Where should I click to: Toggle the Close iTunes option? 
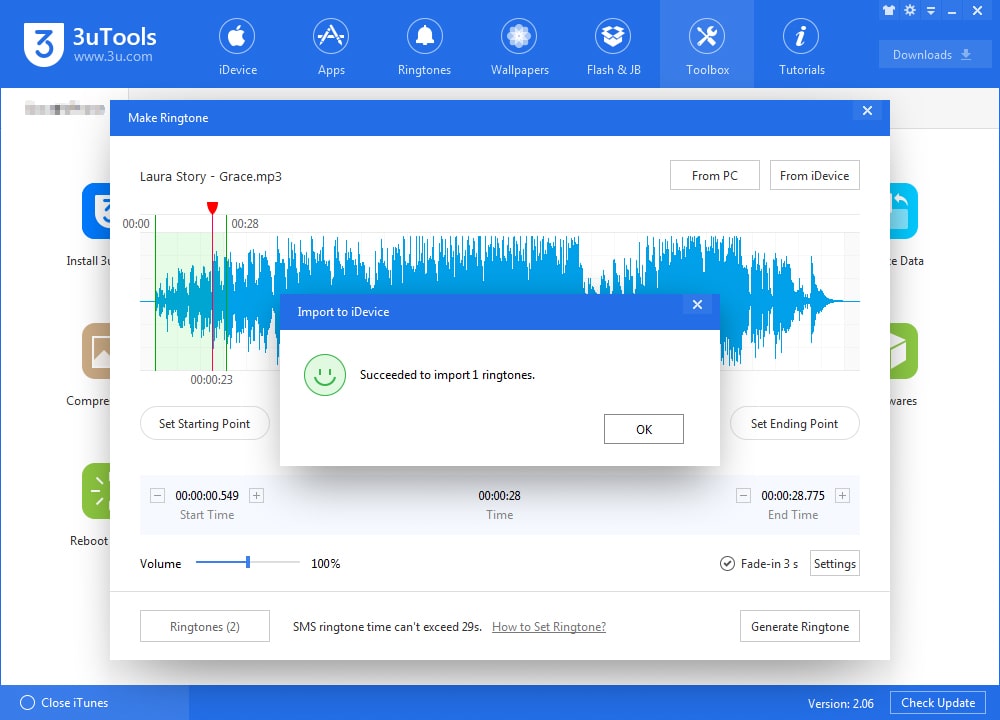click(30, 702)
